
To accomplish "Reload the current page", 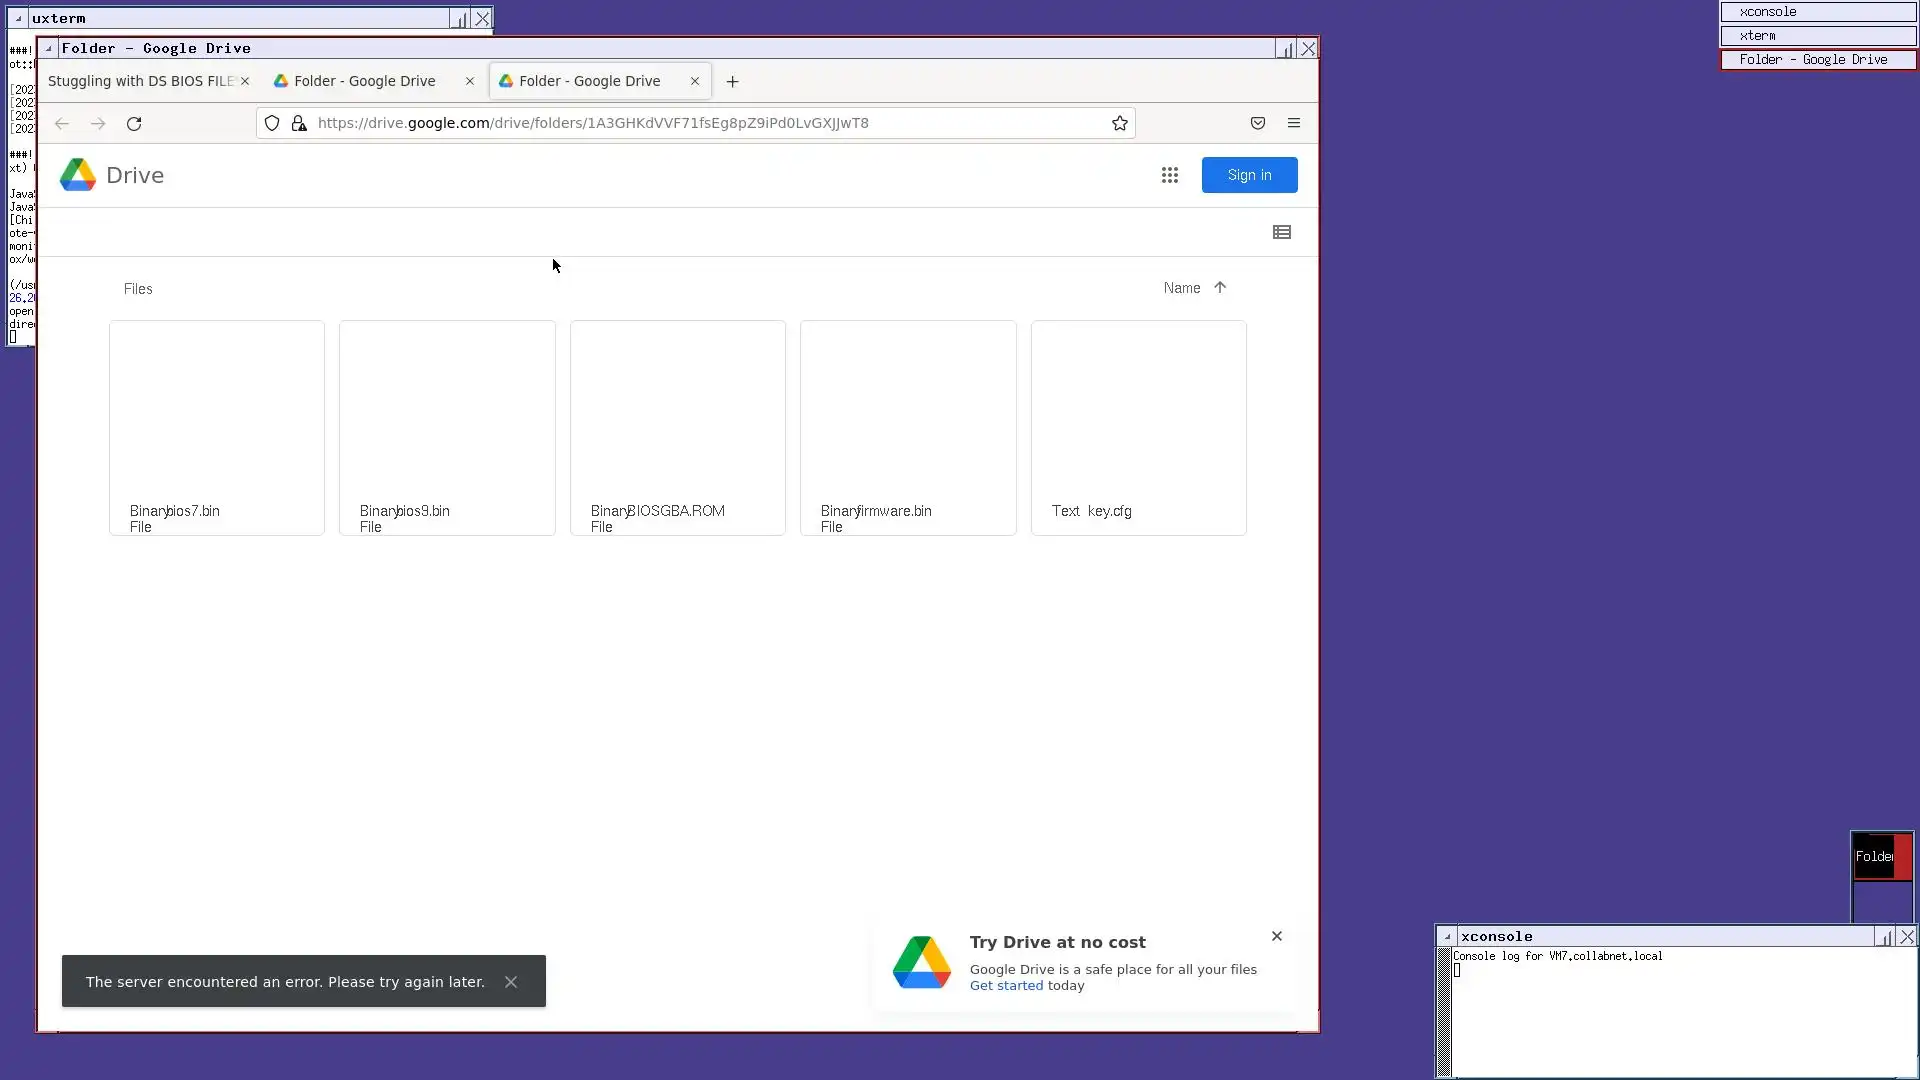I will click(134, 123).
